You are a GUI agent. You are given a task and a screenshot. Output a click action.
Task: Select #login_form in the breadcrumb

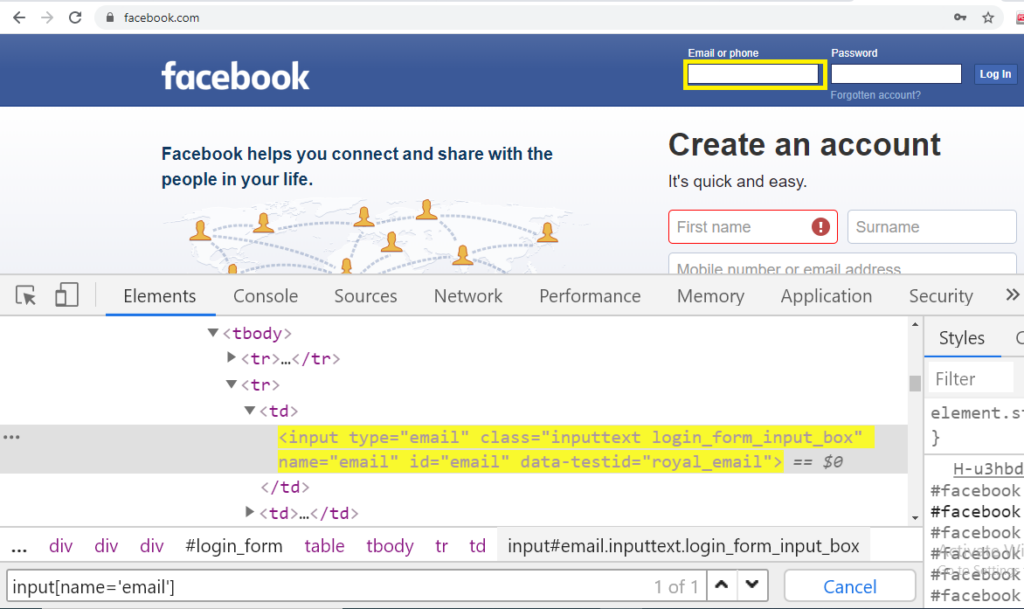coord(234,546)
